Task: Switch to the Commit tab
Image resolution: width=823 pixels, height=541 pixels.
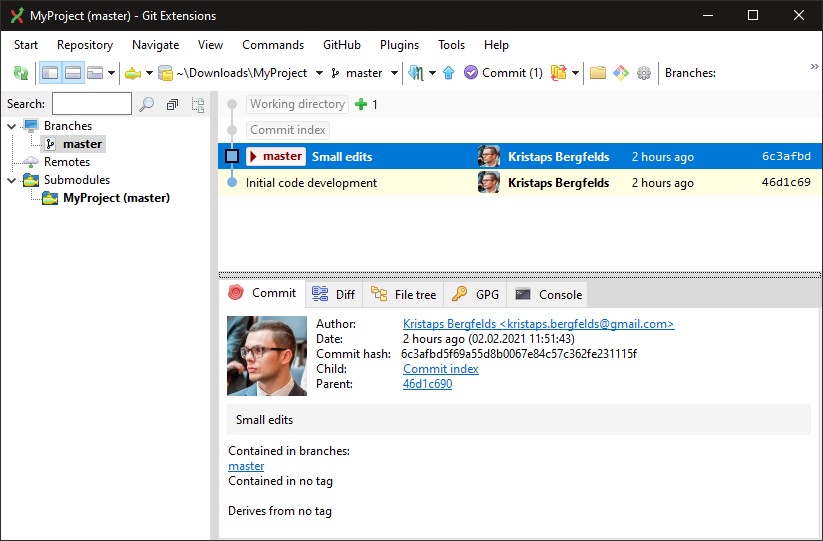Action: point(262,293)
